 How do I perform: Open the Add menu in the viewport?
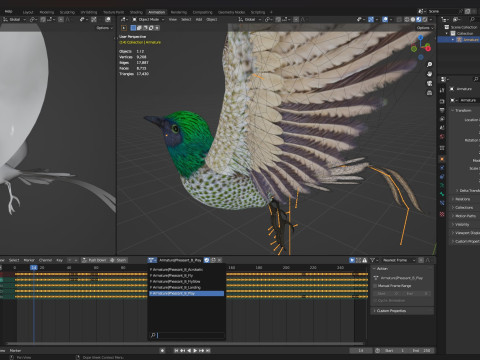click(199, 20)
